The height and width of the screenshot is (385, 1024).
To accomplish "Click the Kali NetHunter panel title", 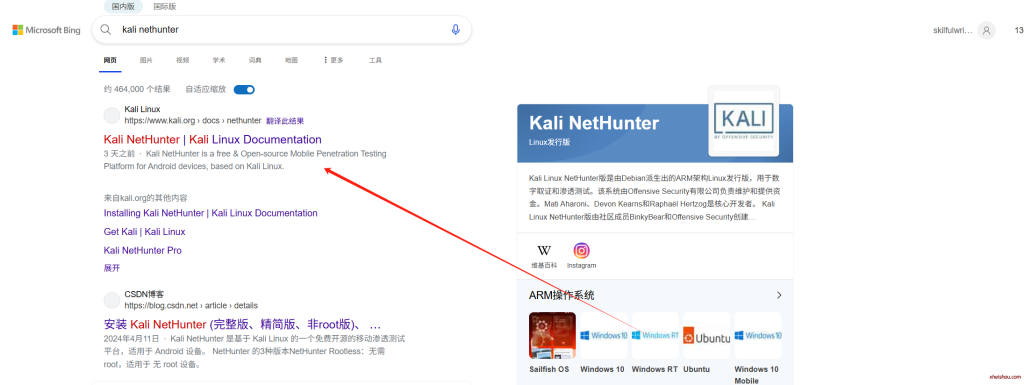I will pos(594,123).
